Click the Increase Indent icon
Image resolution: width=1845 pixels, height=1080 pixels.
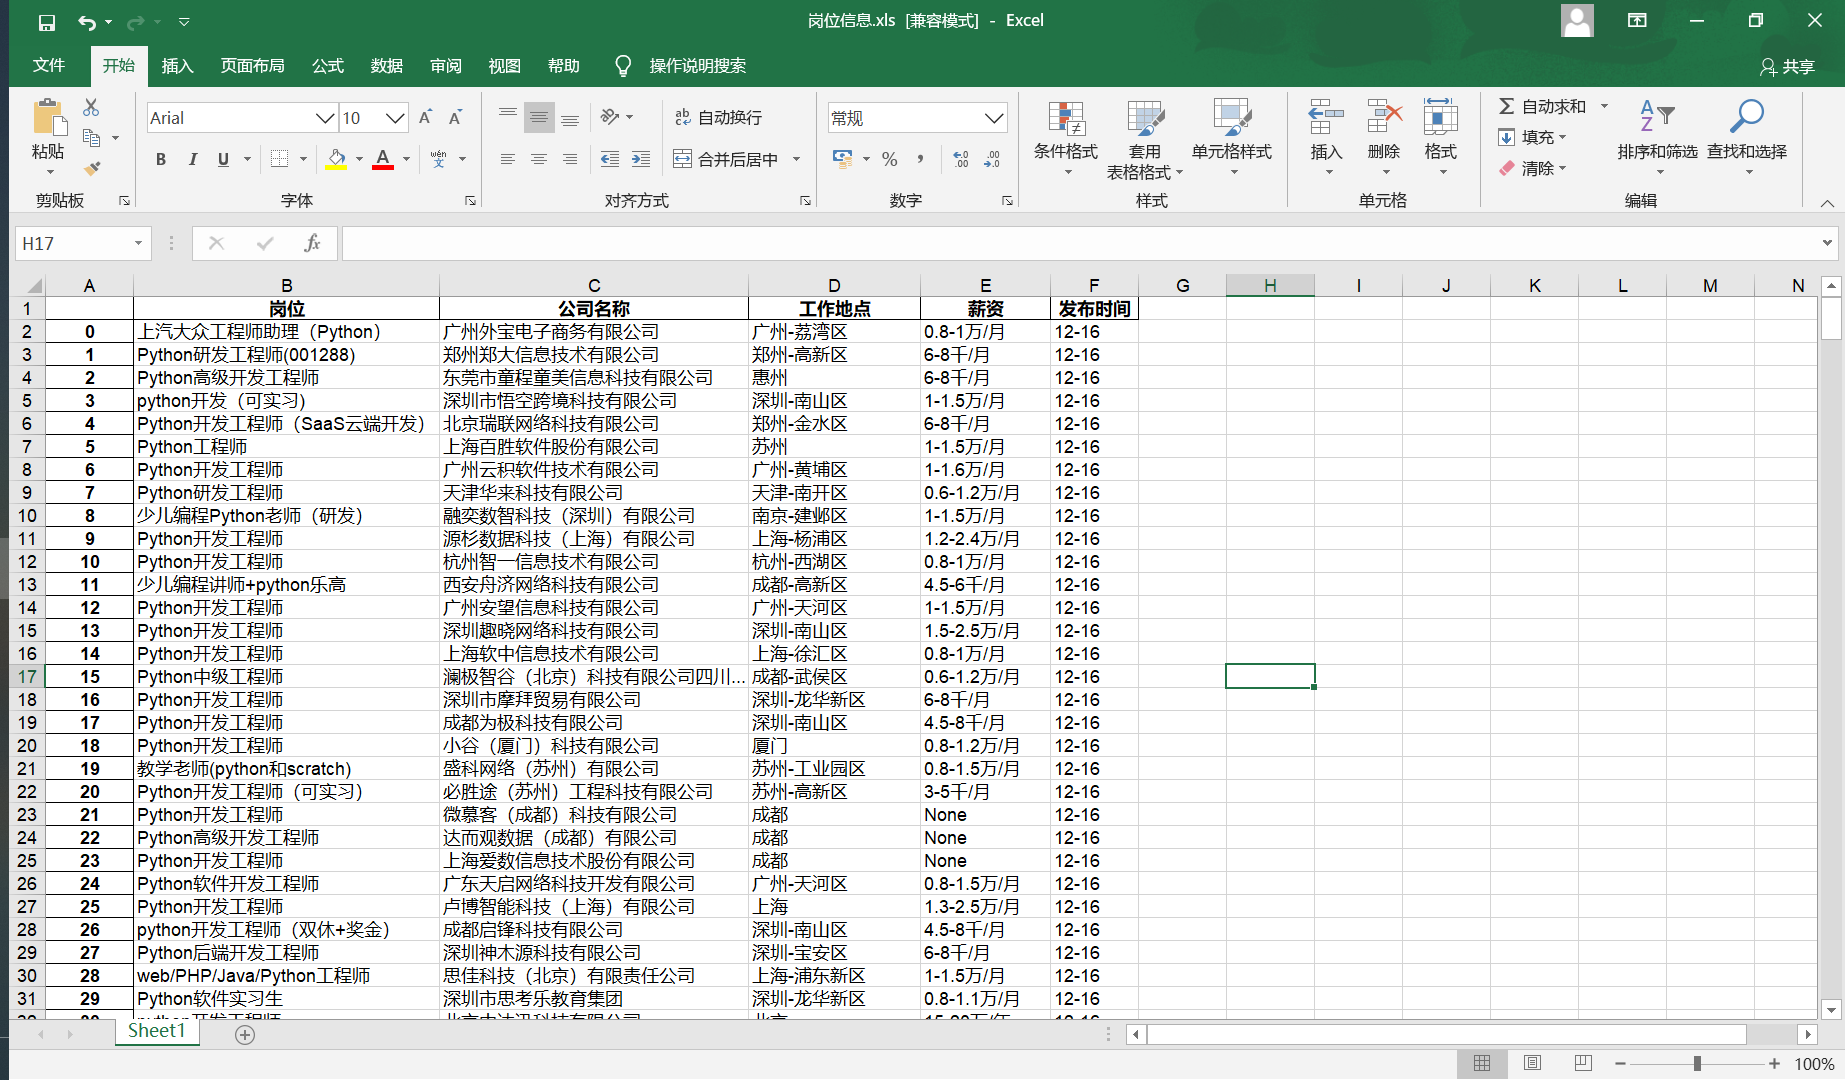pyautogui.click(x=641, y=159)
